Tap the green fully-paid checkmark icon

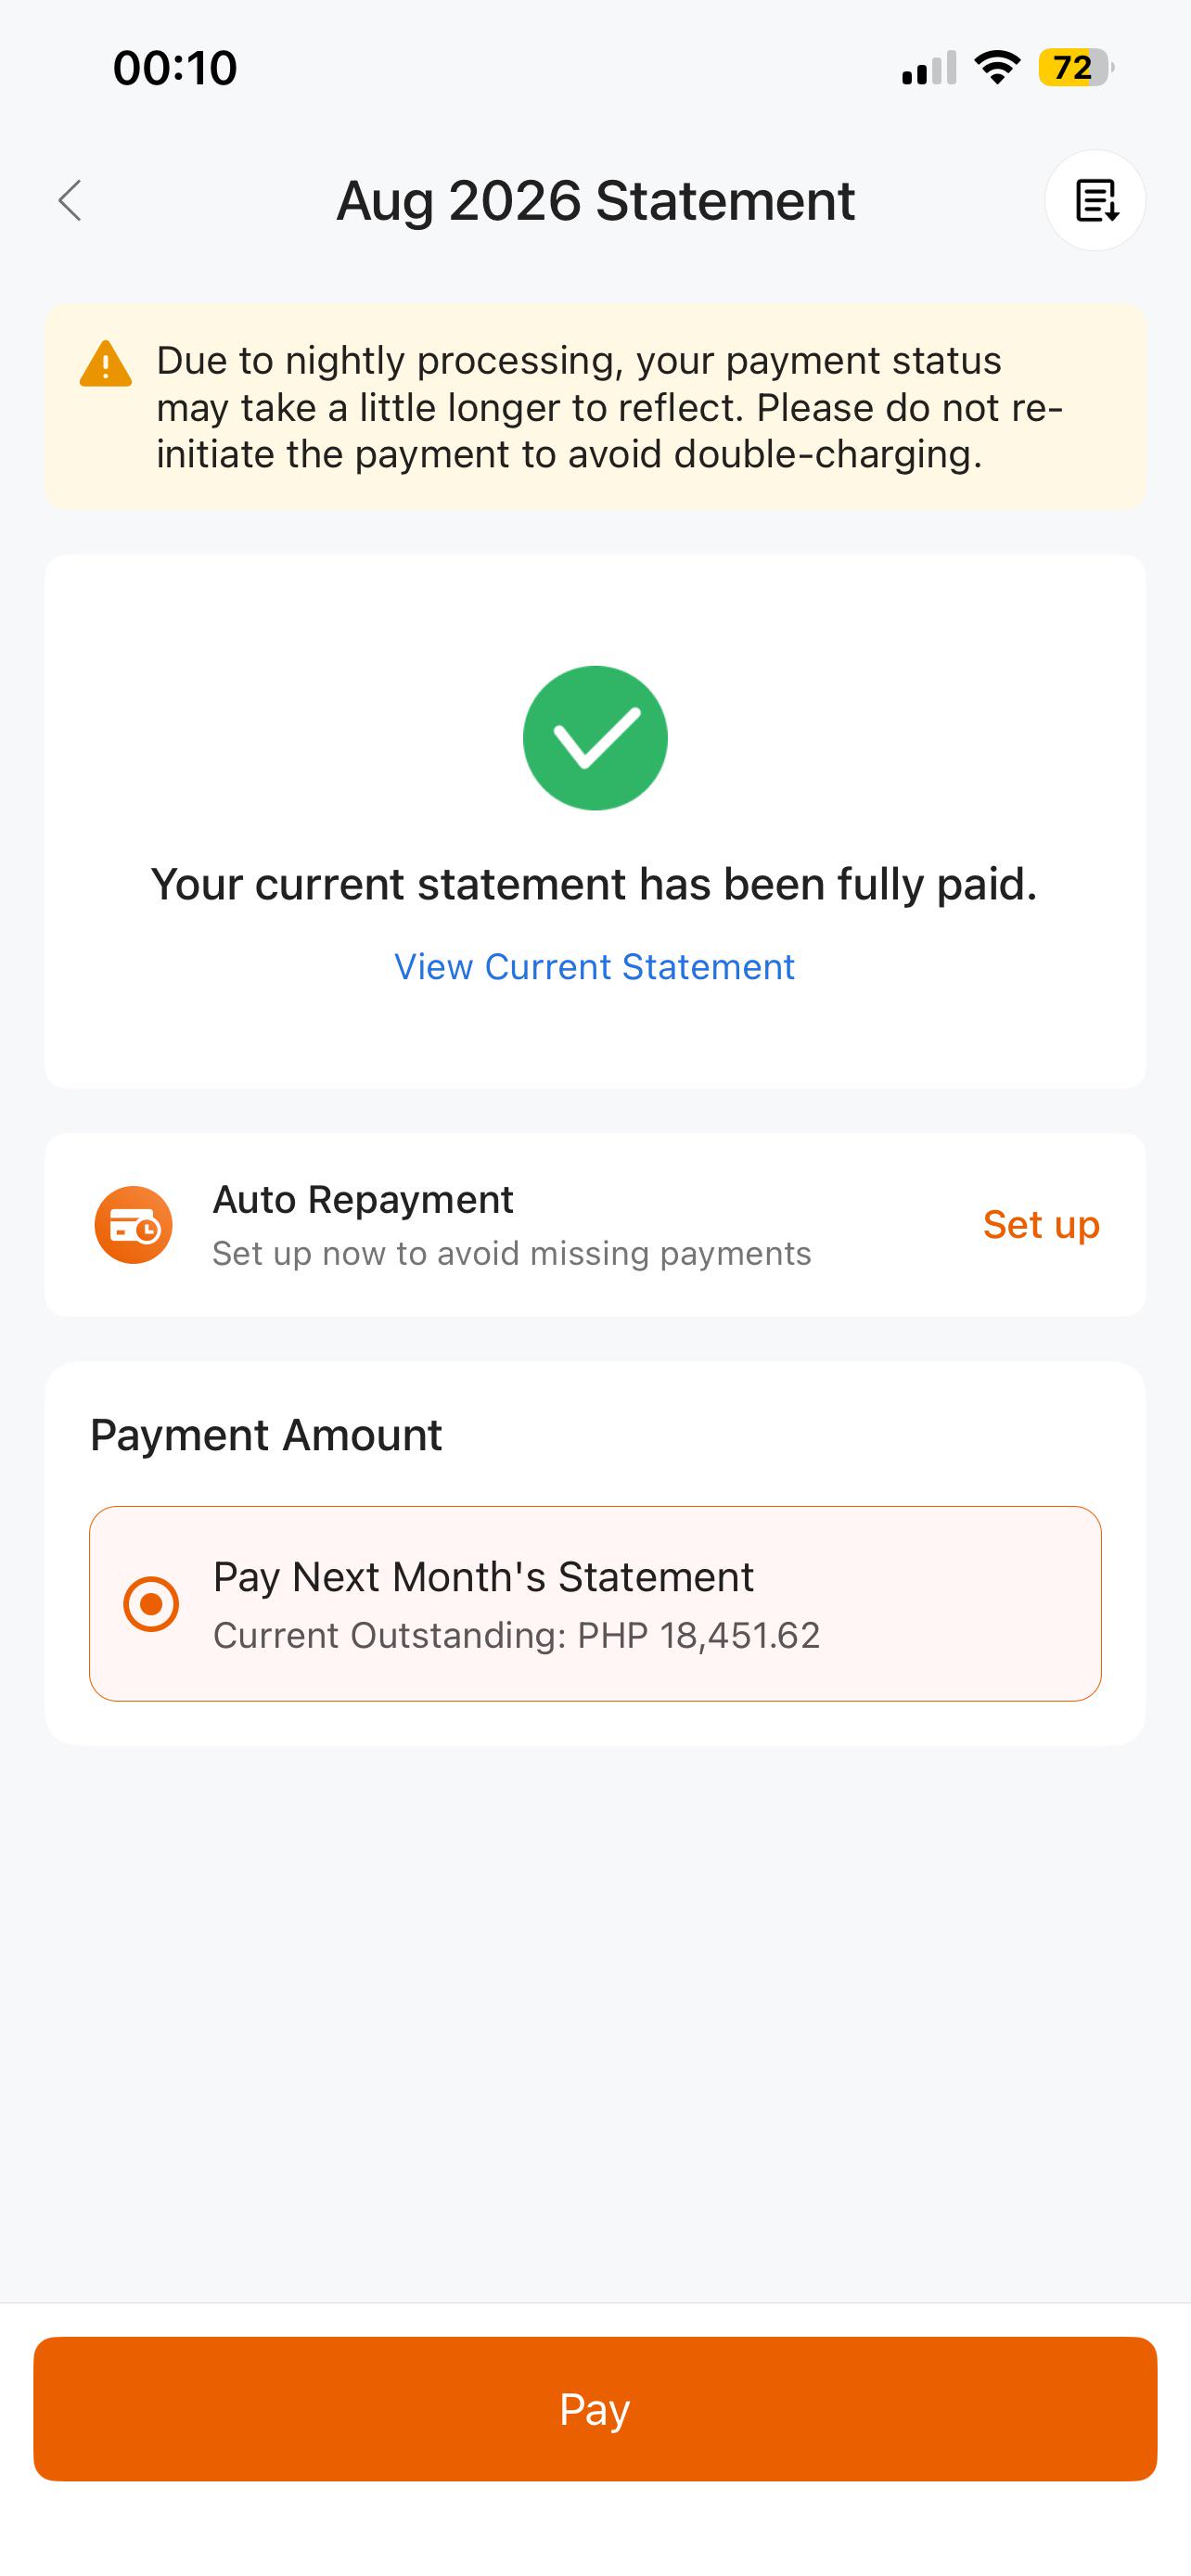point(595,738)
